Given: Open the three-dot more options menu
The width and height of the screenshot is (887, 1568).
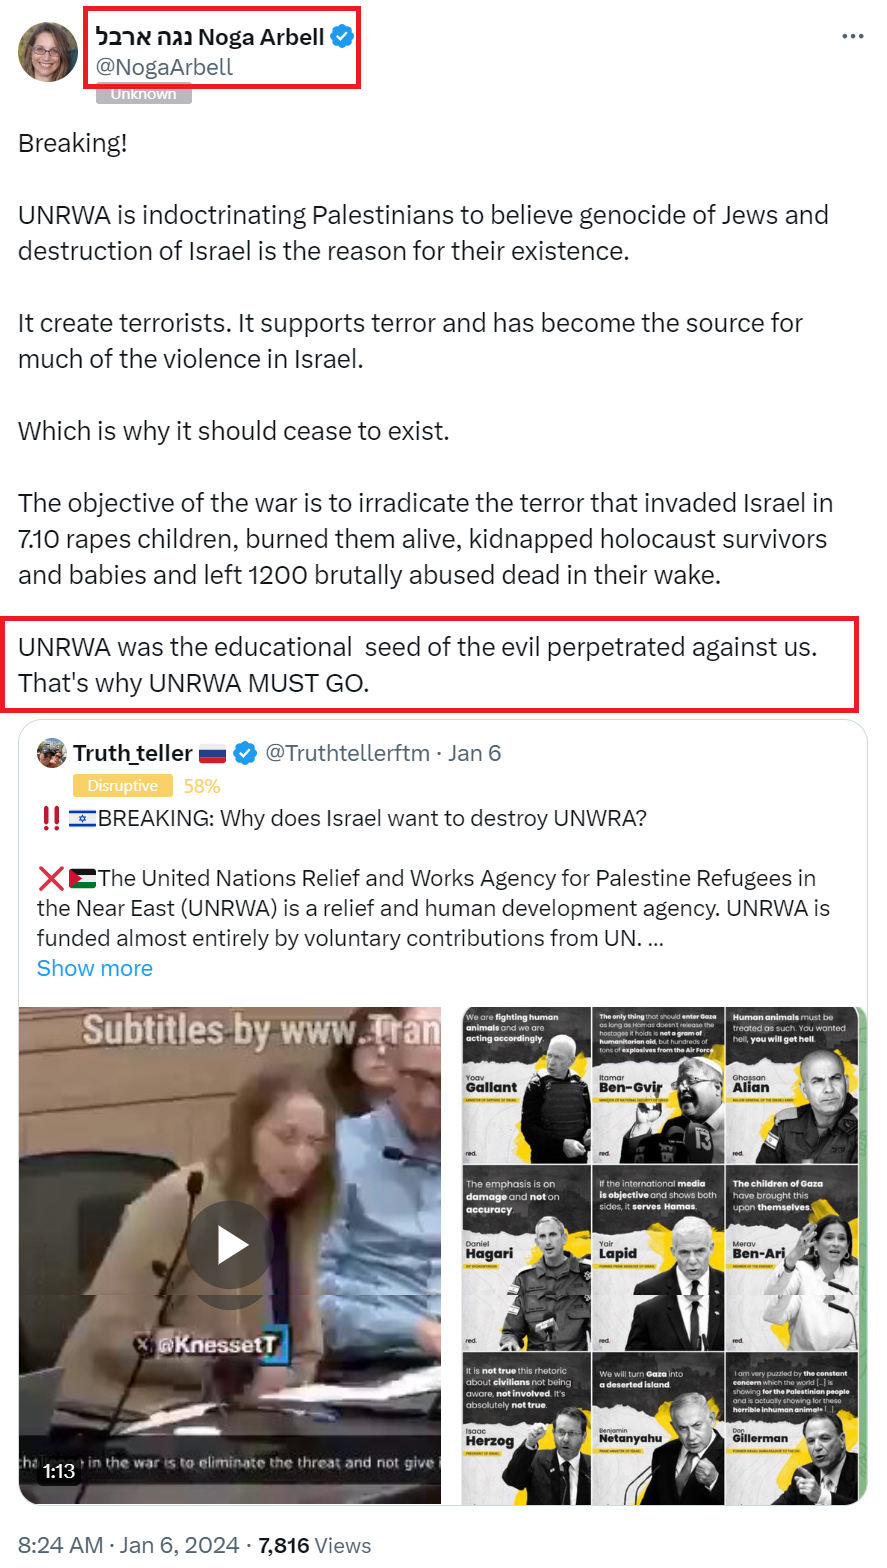Looking at the screenshot, I should point(852,37).
